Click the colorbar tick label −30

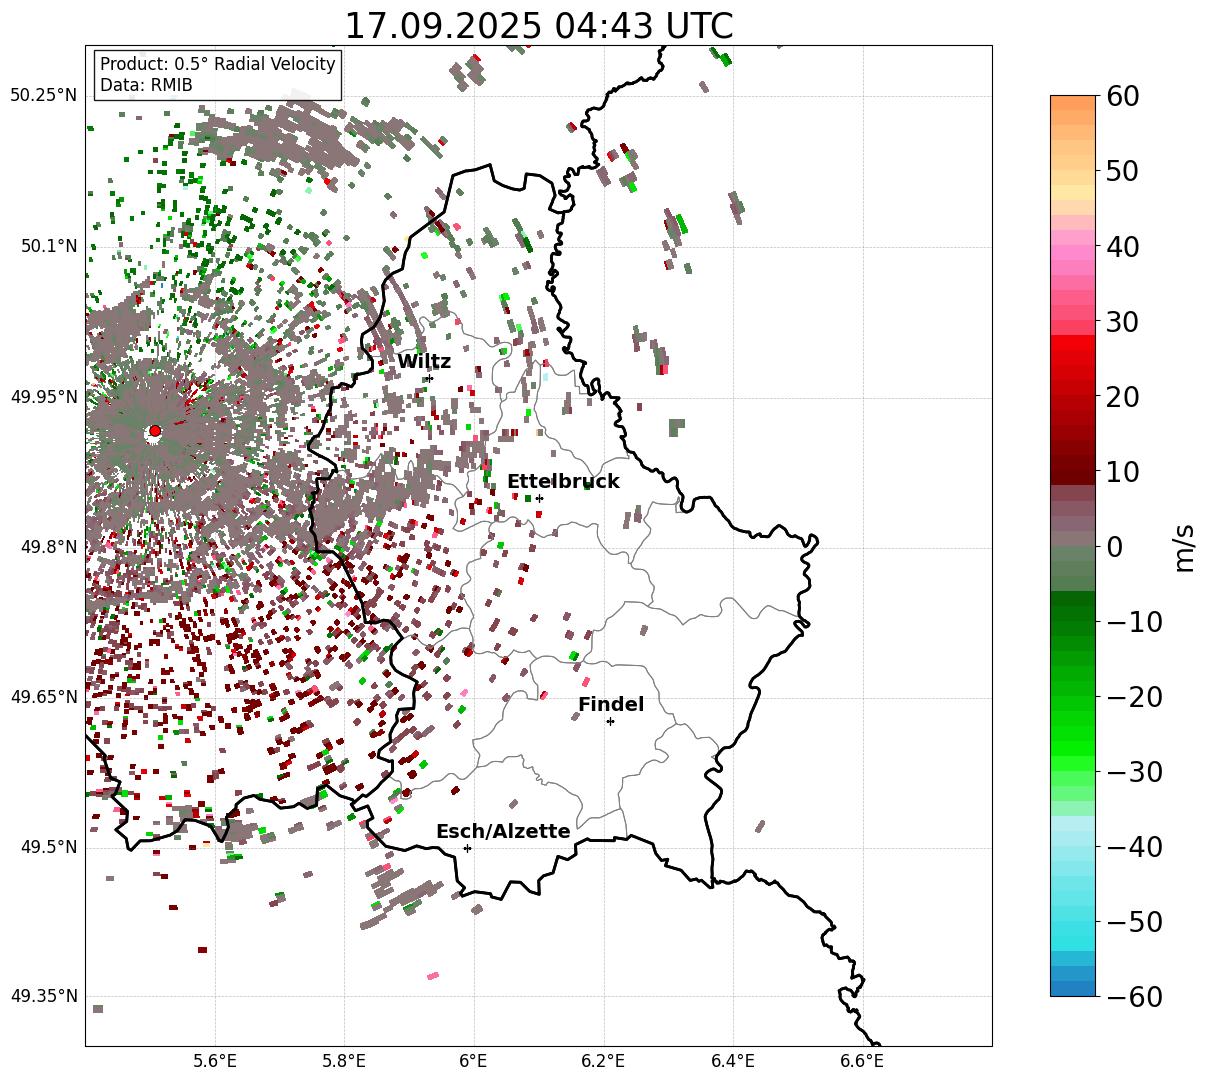click(x=1134, y=771)
